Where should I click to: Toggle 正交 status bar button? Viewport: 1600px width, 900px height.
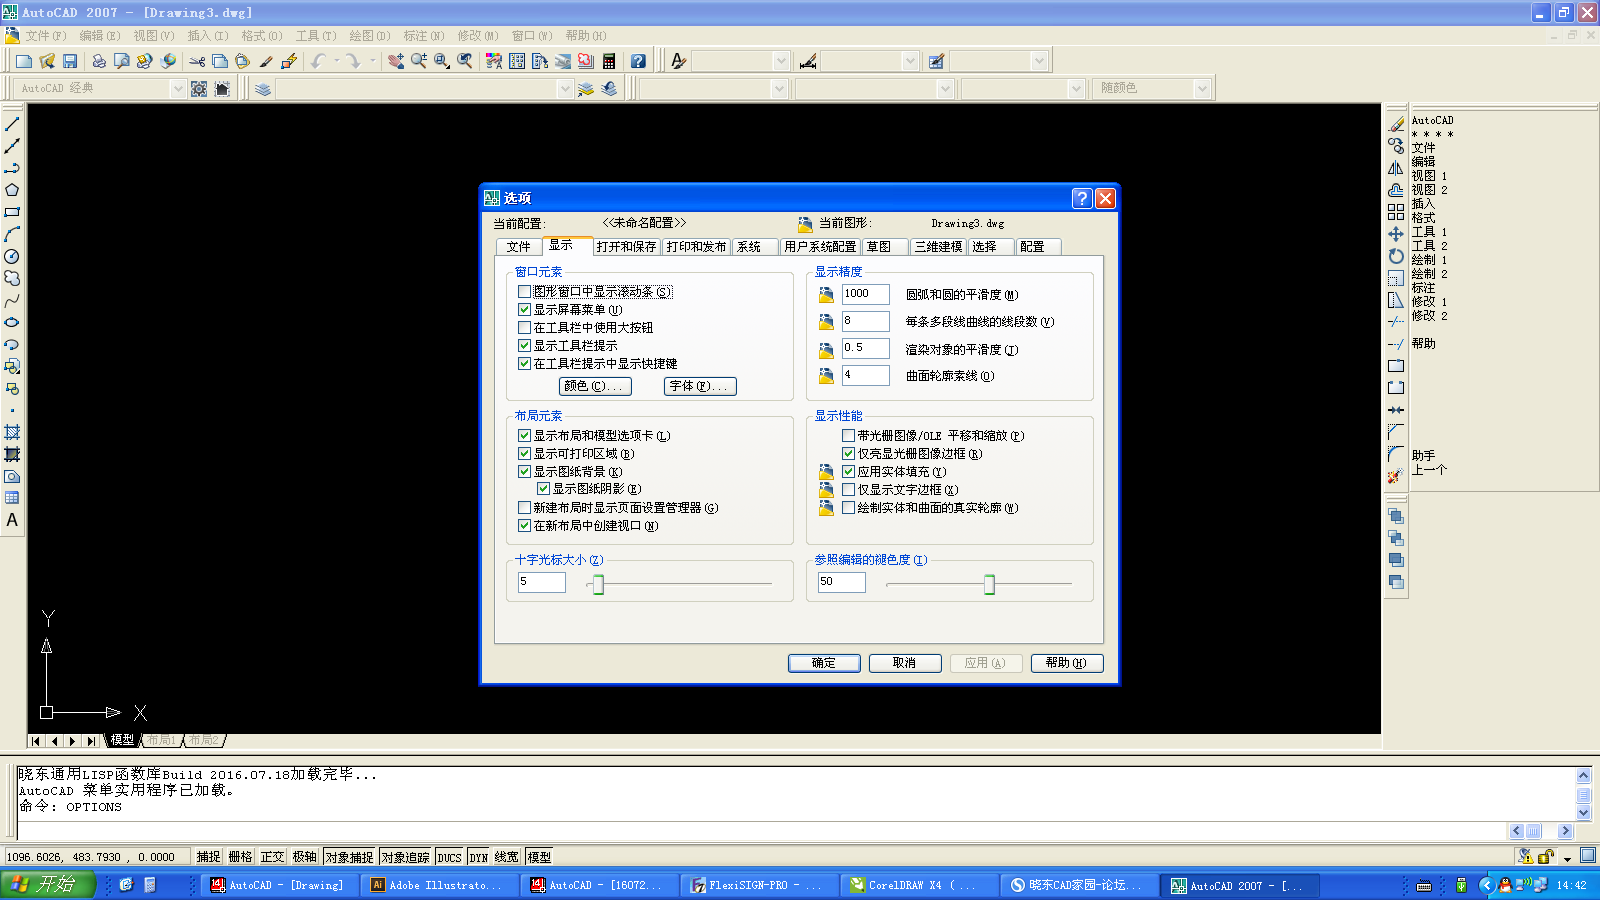273,857
